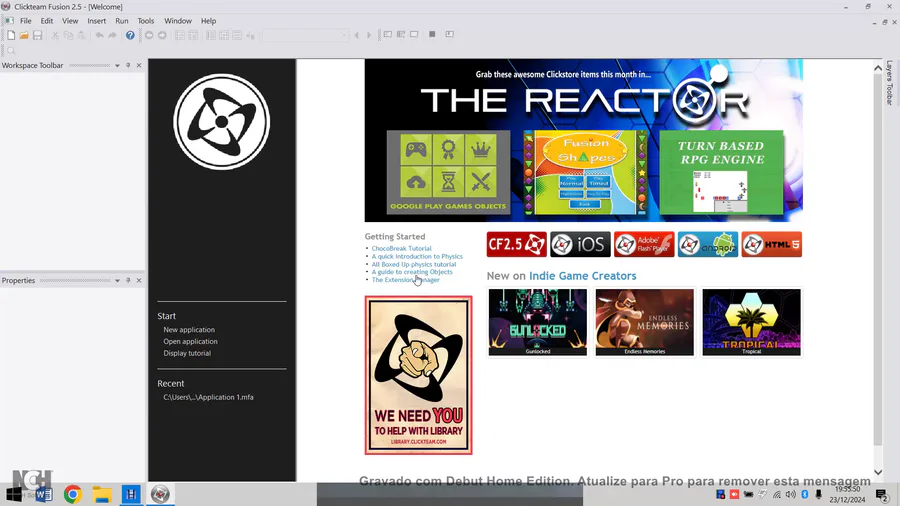Click the Cut scissors toolbar icon

tap(55, 36)
